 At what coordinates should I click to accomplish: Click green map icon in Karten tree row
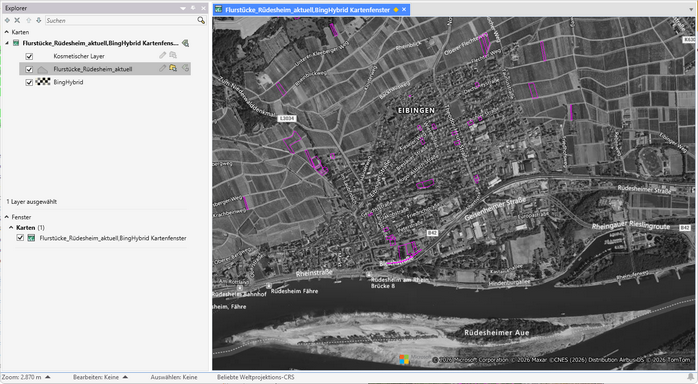coord(16,43)
